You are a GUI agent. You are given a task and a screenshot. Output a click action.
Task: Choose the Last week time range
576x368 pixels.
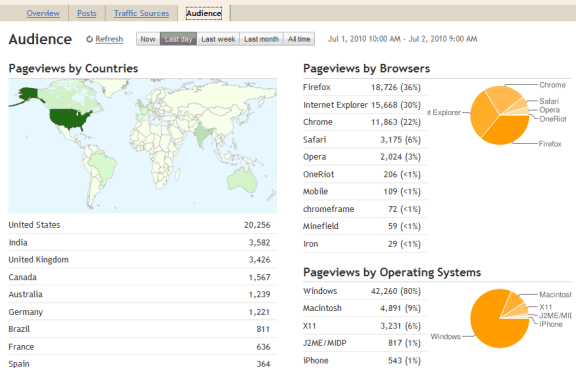[218, 39]
